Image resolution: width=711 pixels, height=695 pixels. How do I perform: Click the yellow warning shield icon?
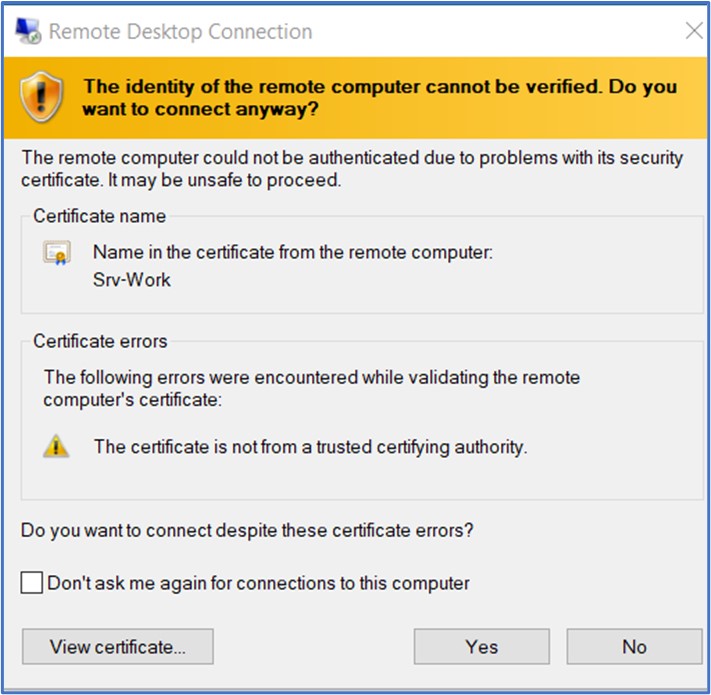(x=43, y=97)
